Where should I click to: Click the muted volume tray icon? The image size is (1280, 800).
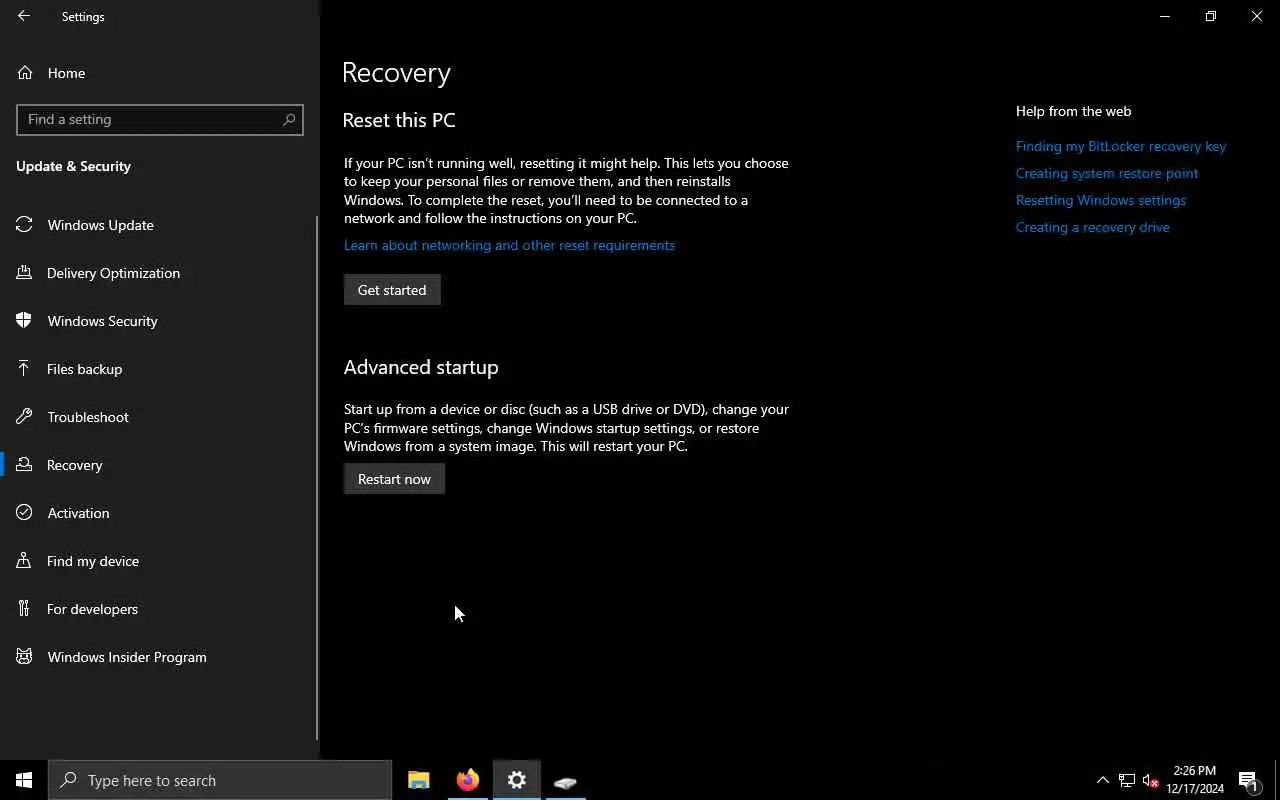[x=1151, y=780]
